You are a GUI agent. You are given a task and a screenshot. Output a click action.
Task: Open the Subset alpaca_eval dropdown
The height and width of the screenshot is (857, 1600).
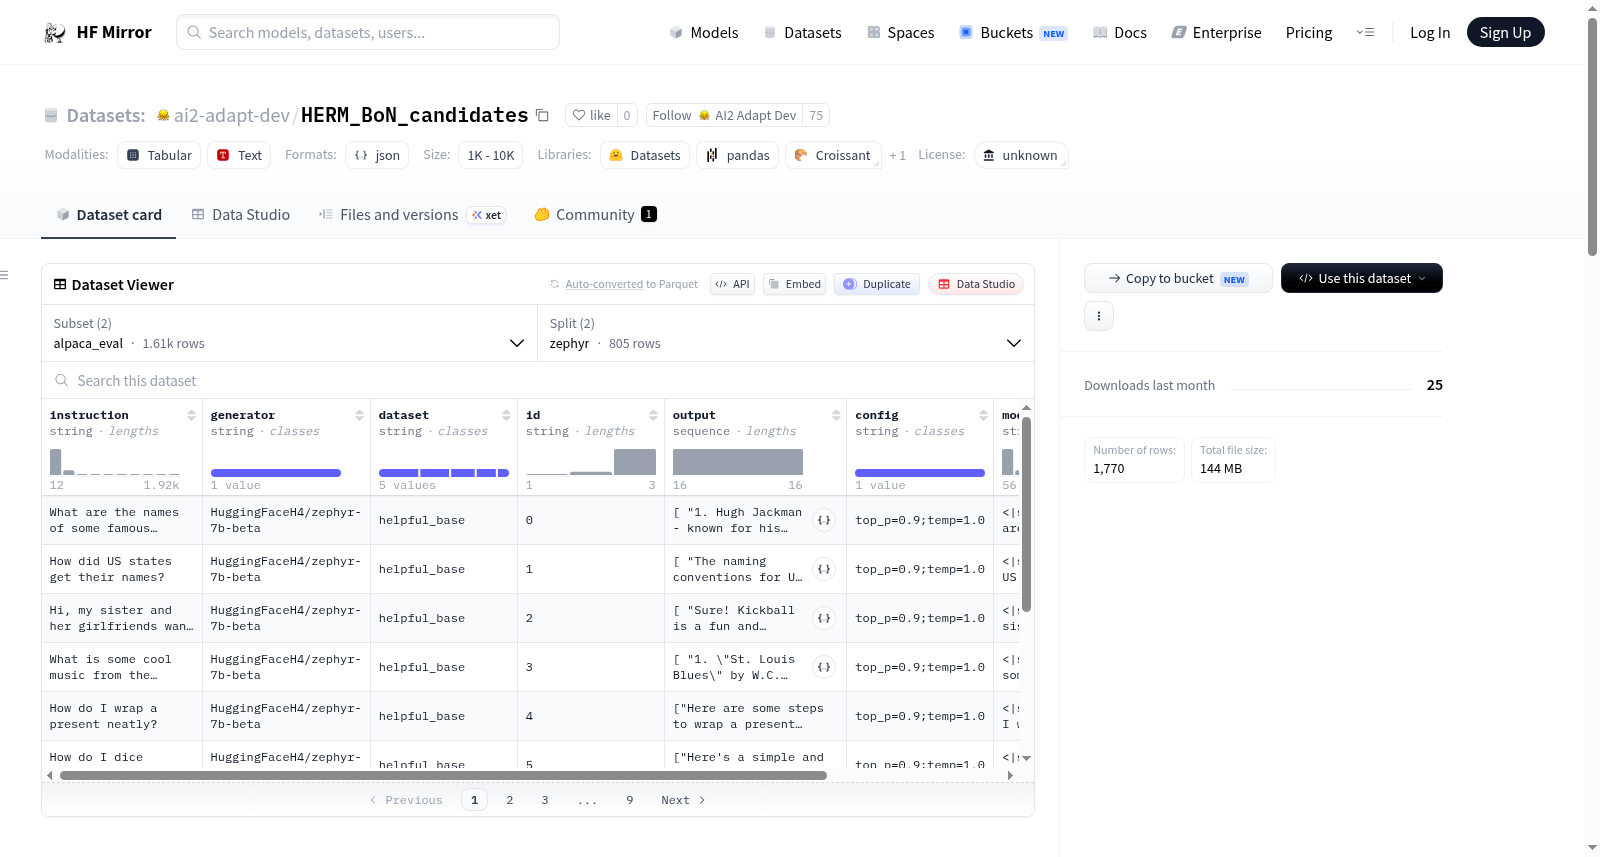[x=289, y=333]
